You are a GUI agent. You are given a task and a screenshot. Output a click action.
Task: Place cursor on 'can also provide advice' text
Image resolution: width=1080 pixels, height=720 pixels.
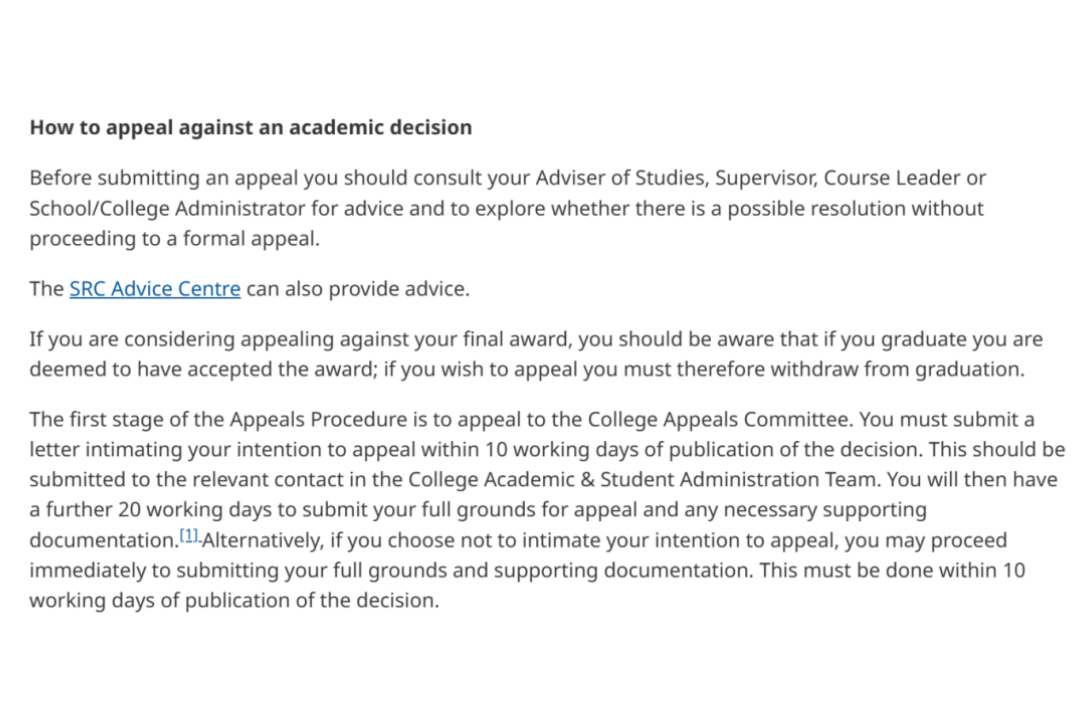(357, 289)
